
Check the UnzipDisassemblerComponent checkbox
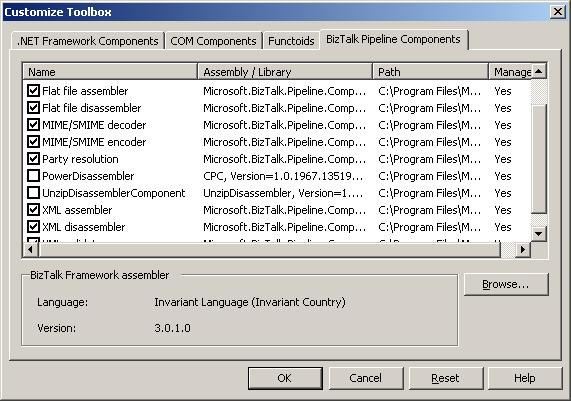[x=34, y=193]
